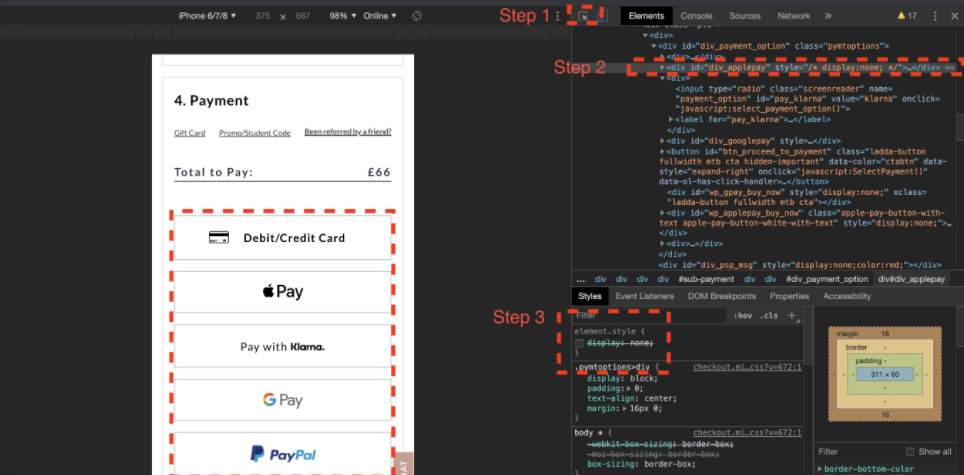The image size is (964, 475).
Task: Select the inspect element picker icon
Action: pos(583,16)
